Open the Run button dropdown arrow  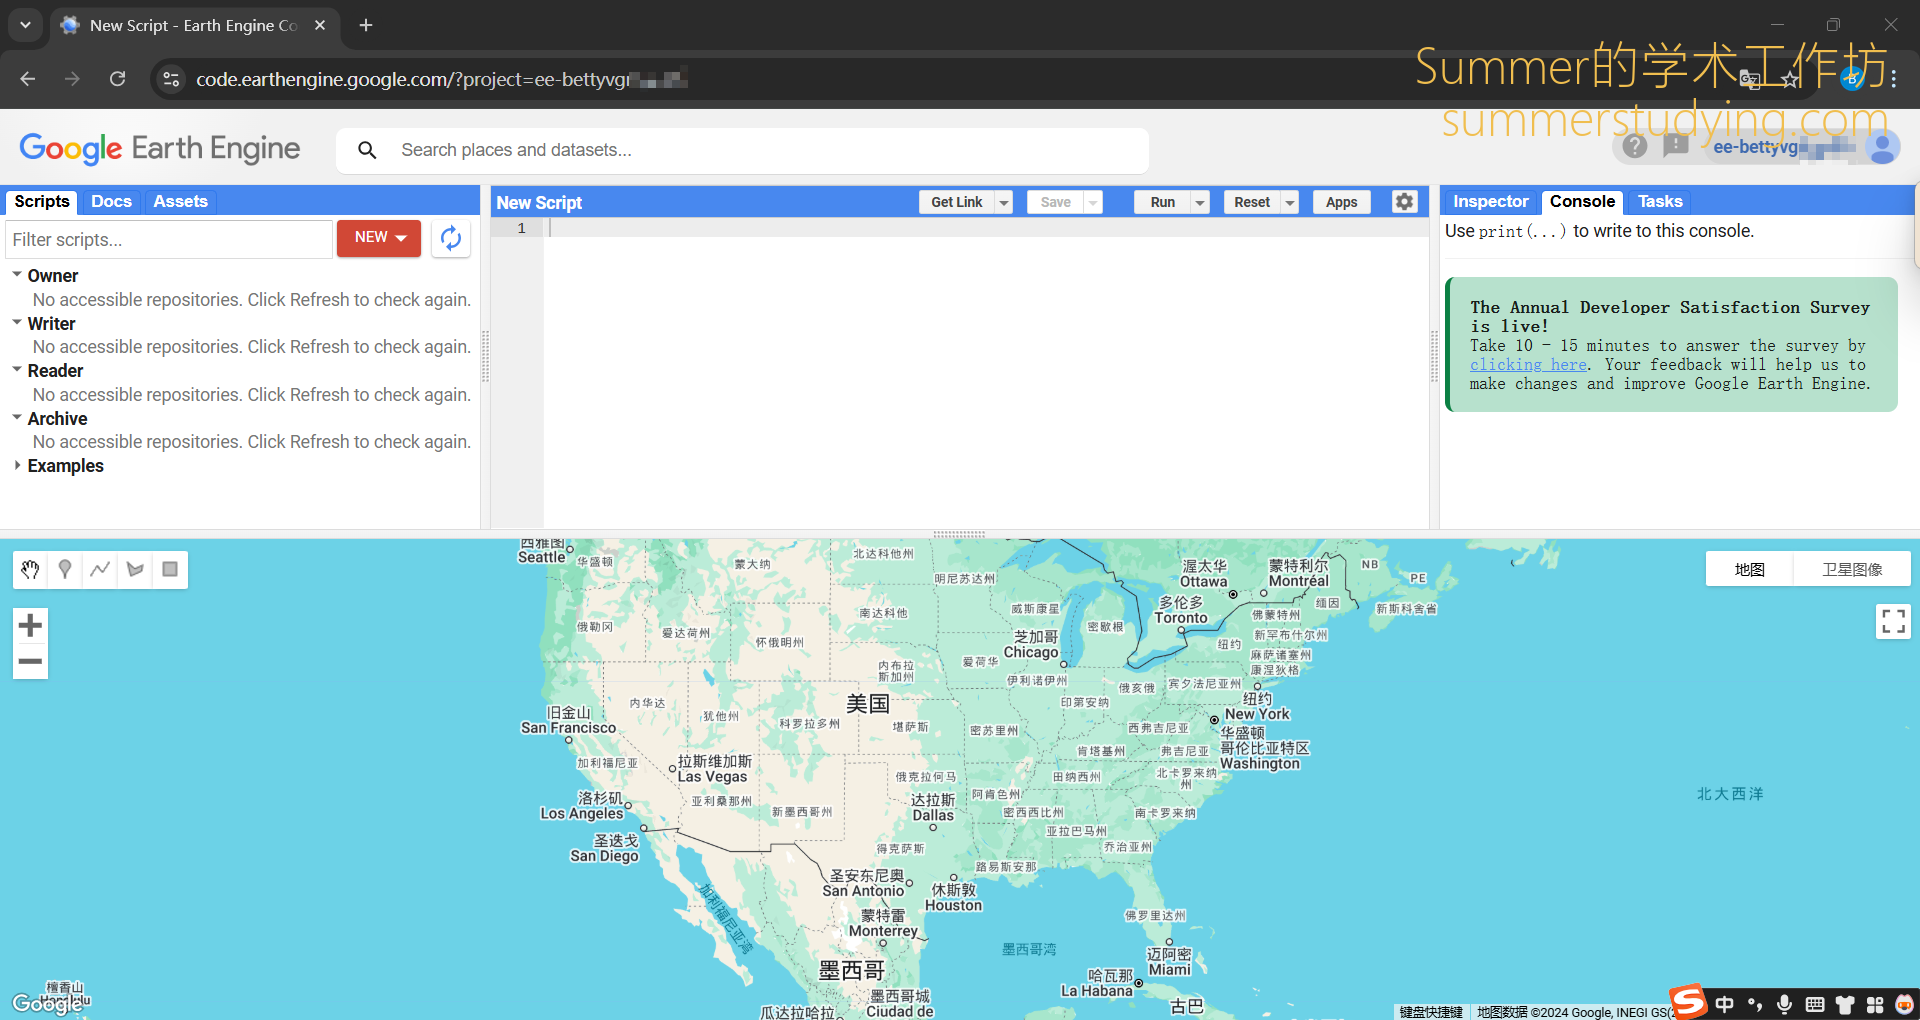(x=1200, y=203)
